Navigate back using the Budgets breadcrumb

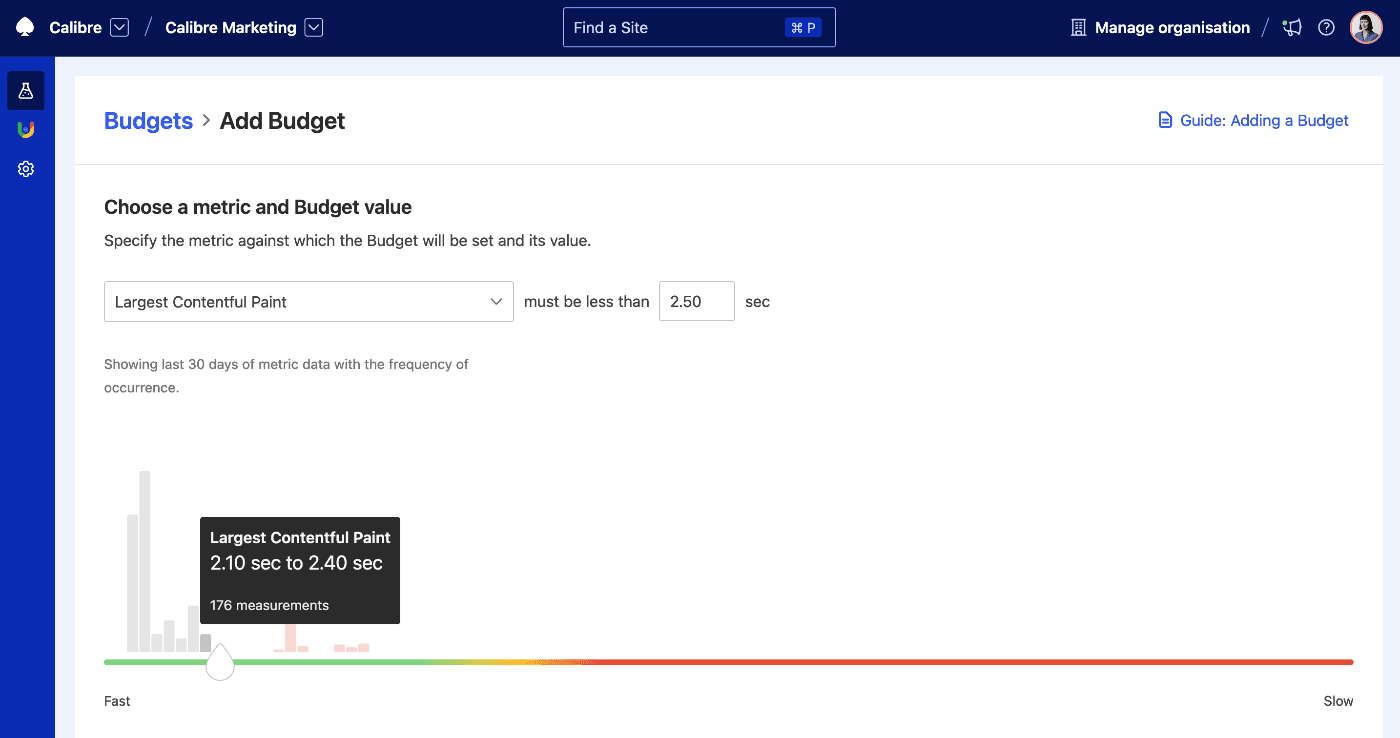point(148,120)
